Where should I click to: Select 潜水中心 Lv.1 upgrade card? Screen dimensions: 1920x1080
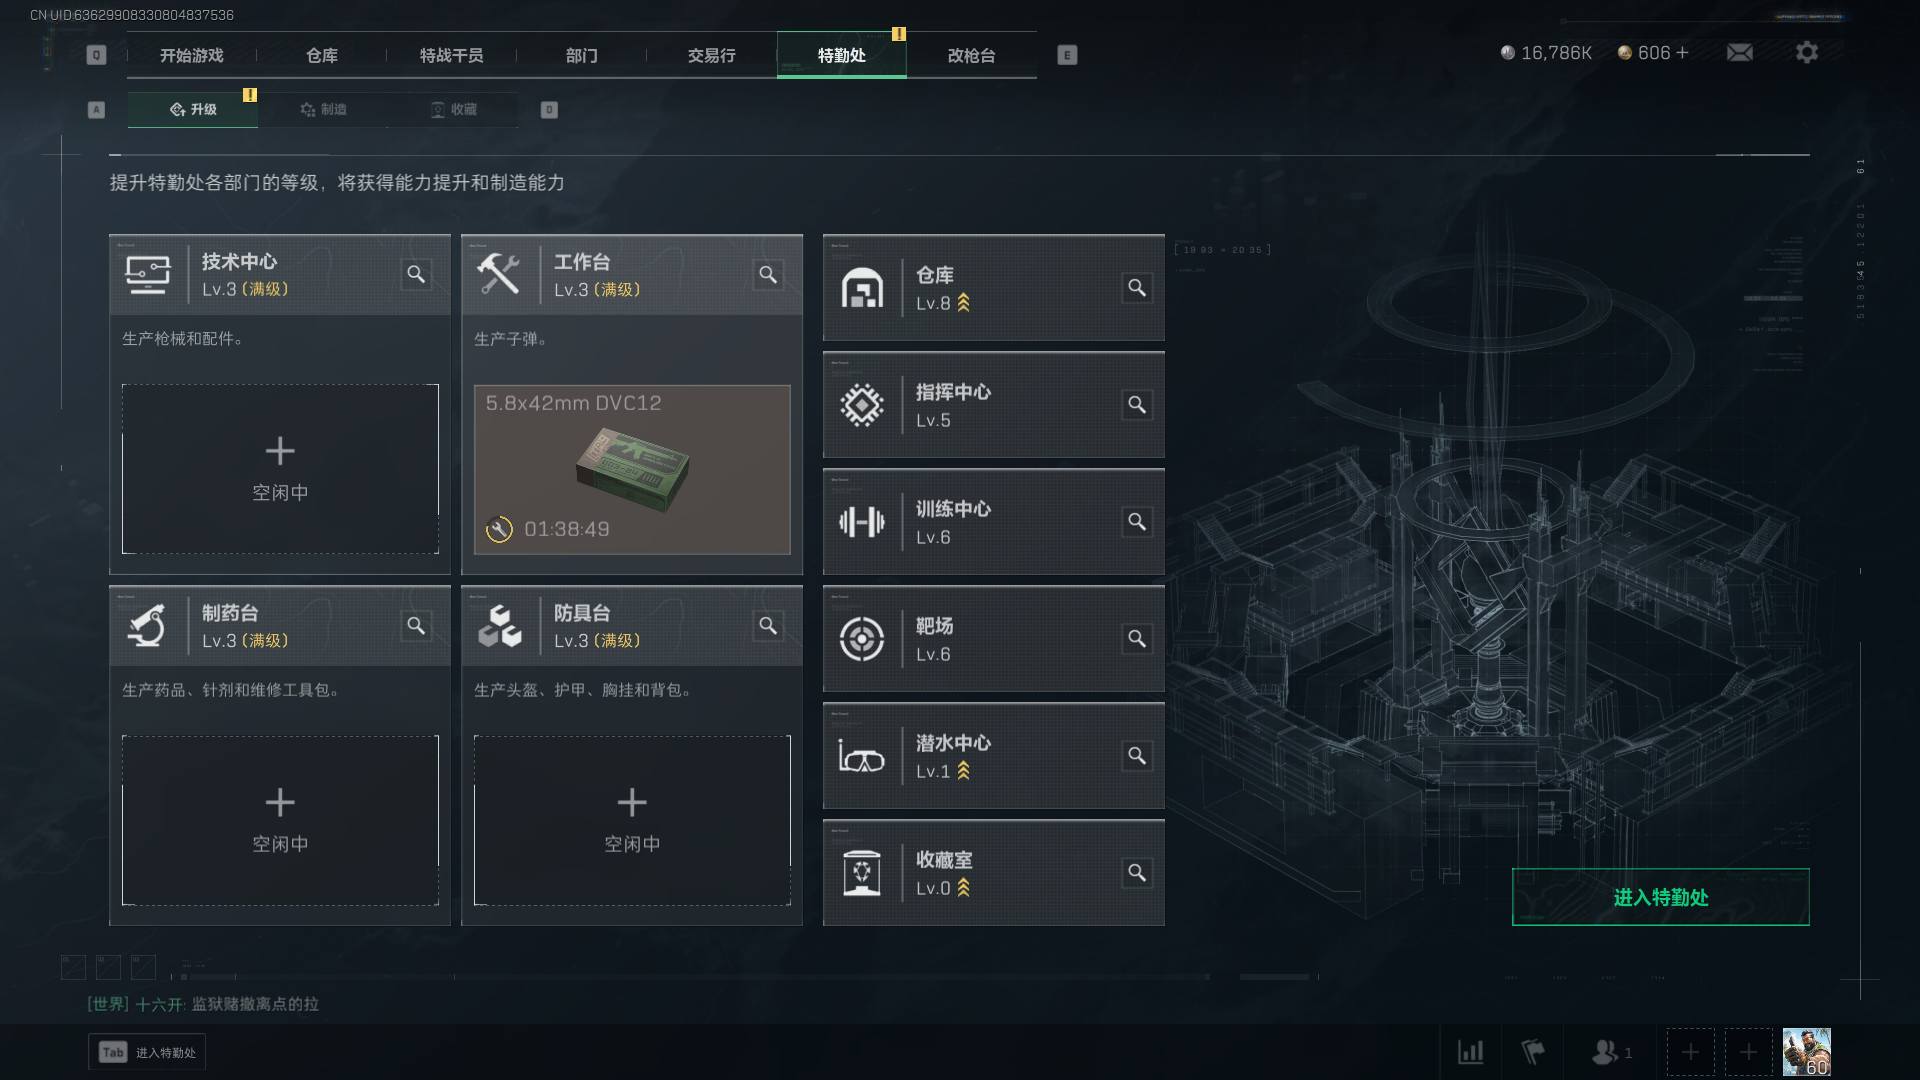tap(993, 756)
